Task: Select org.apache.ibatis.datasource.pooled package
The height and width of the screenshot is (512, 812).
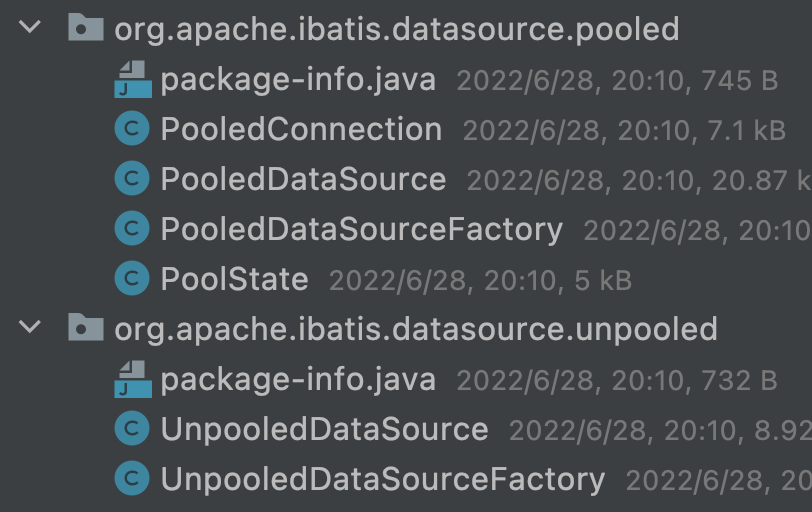Action: point(396,29)
